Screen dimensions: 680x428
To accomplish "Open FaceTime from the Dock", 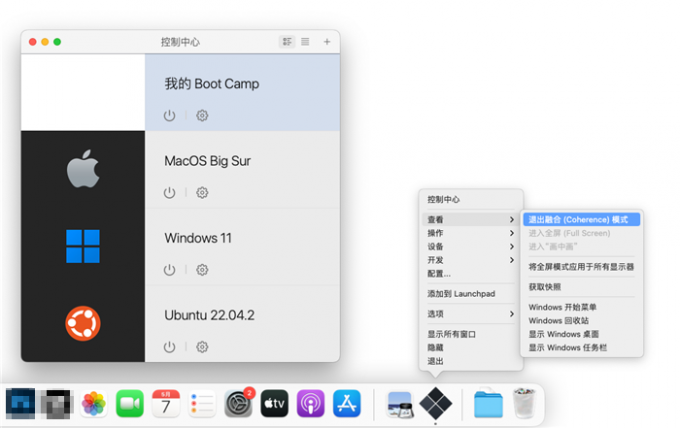I will [130, 403].
